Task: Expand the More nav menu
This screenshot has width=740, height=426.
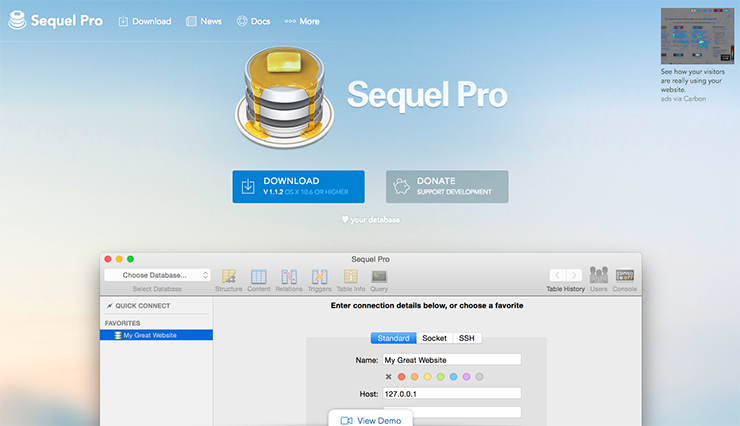Action: [x=302, y=21]
